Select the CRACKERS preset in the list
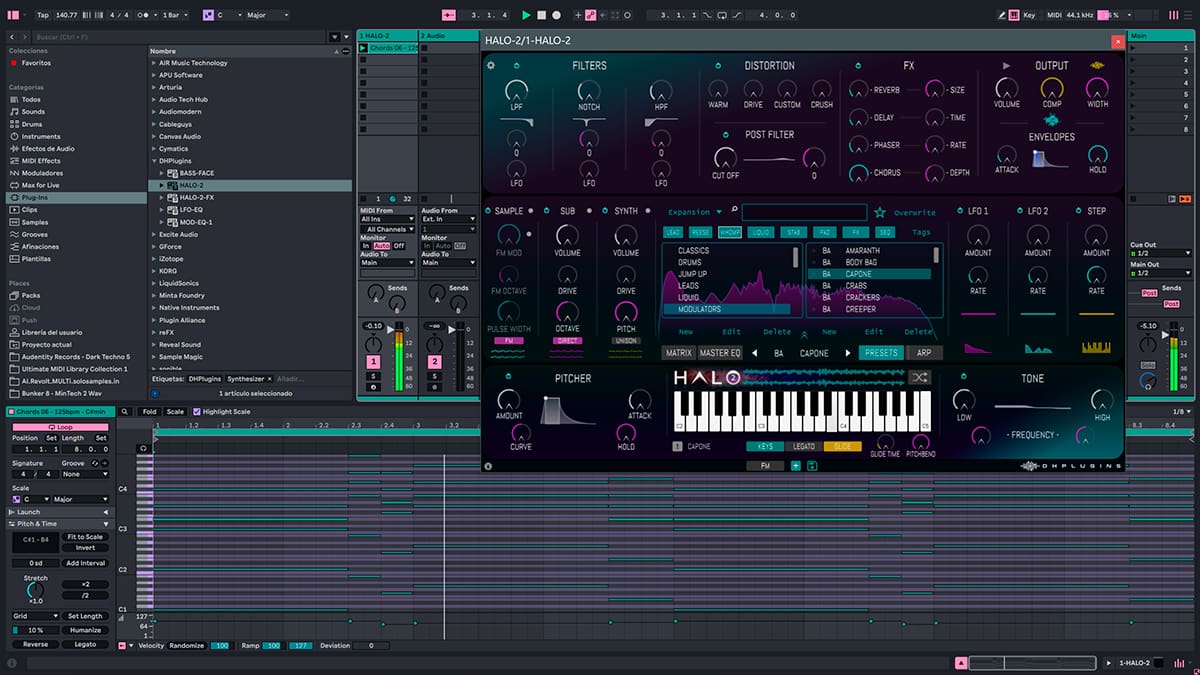Viewport: 1200px width, 675px height. coord(870,298)
